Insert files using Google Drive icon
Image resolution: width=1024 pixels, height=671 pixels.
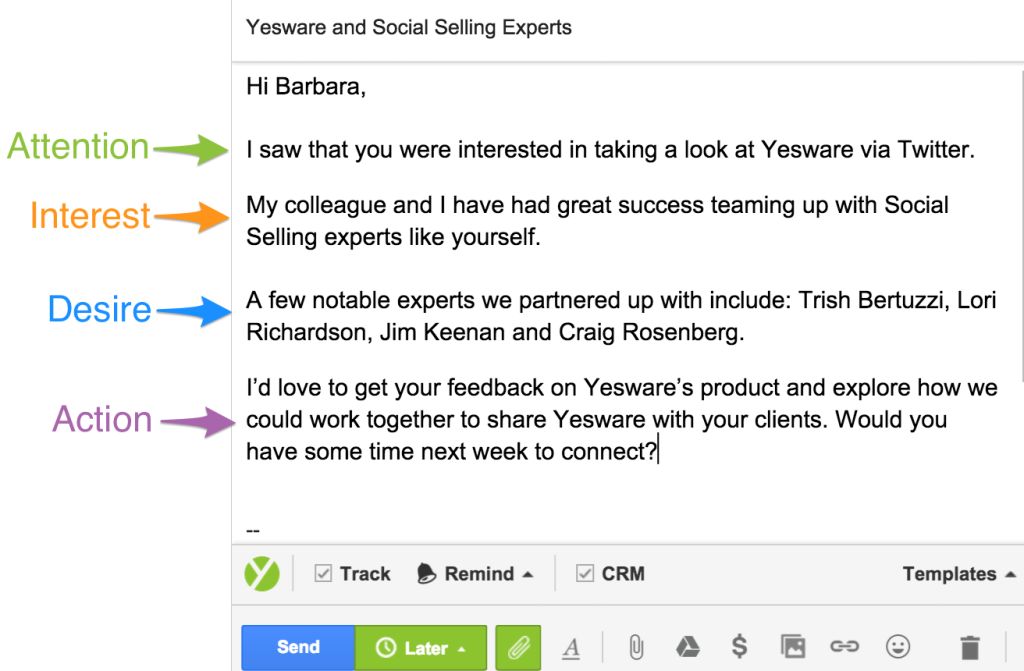[x=687, y=647]
